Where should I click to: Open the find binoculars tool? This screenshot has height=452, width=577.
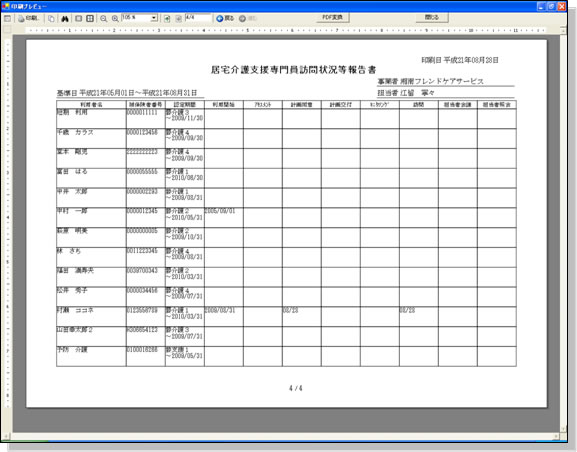65,18
